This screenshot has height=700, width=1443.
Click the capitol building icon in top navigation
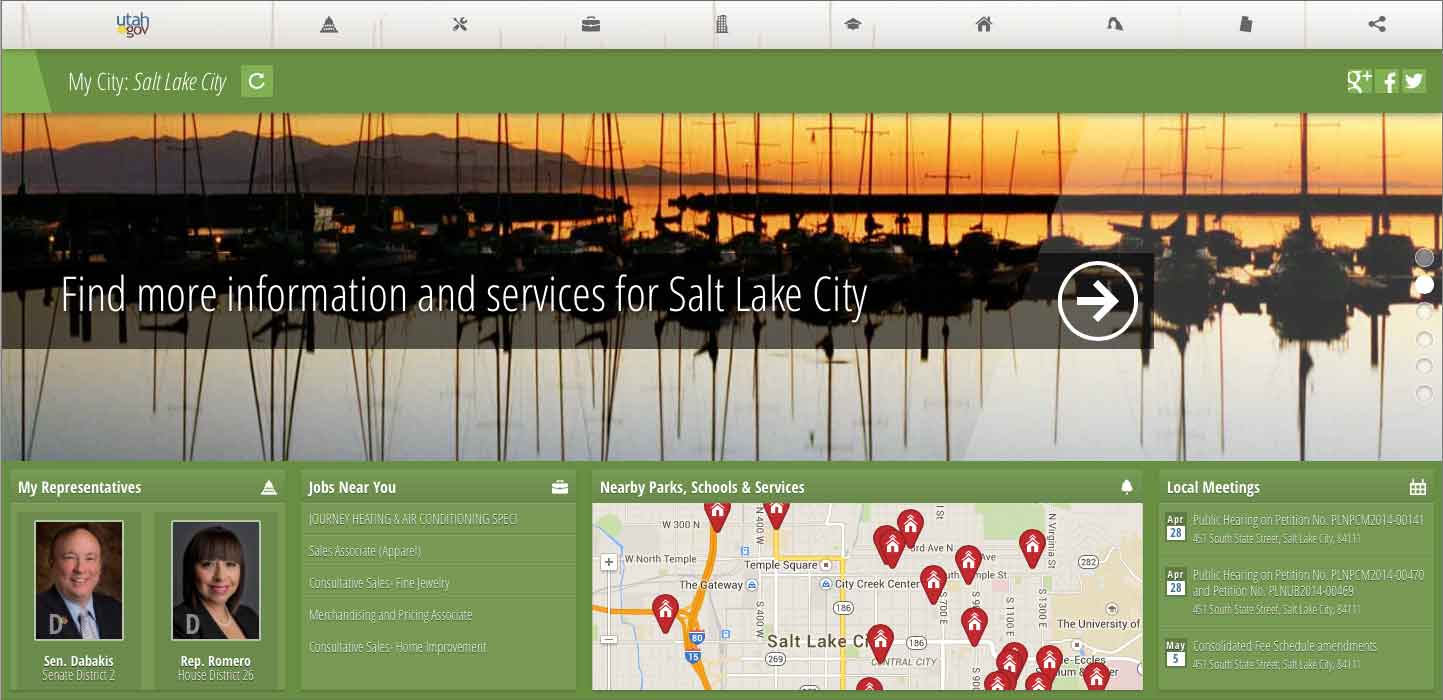pos(329,24)
